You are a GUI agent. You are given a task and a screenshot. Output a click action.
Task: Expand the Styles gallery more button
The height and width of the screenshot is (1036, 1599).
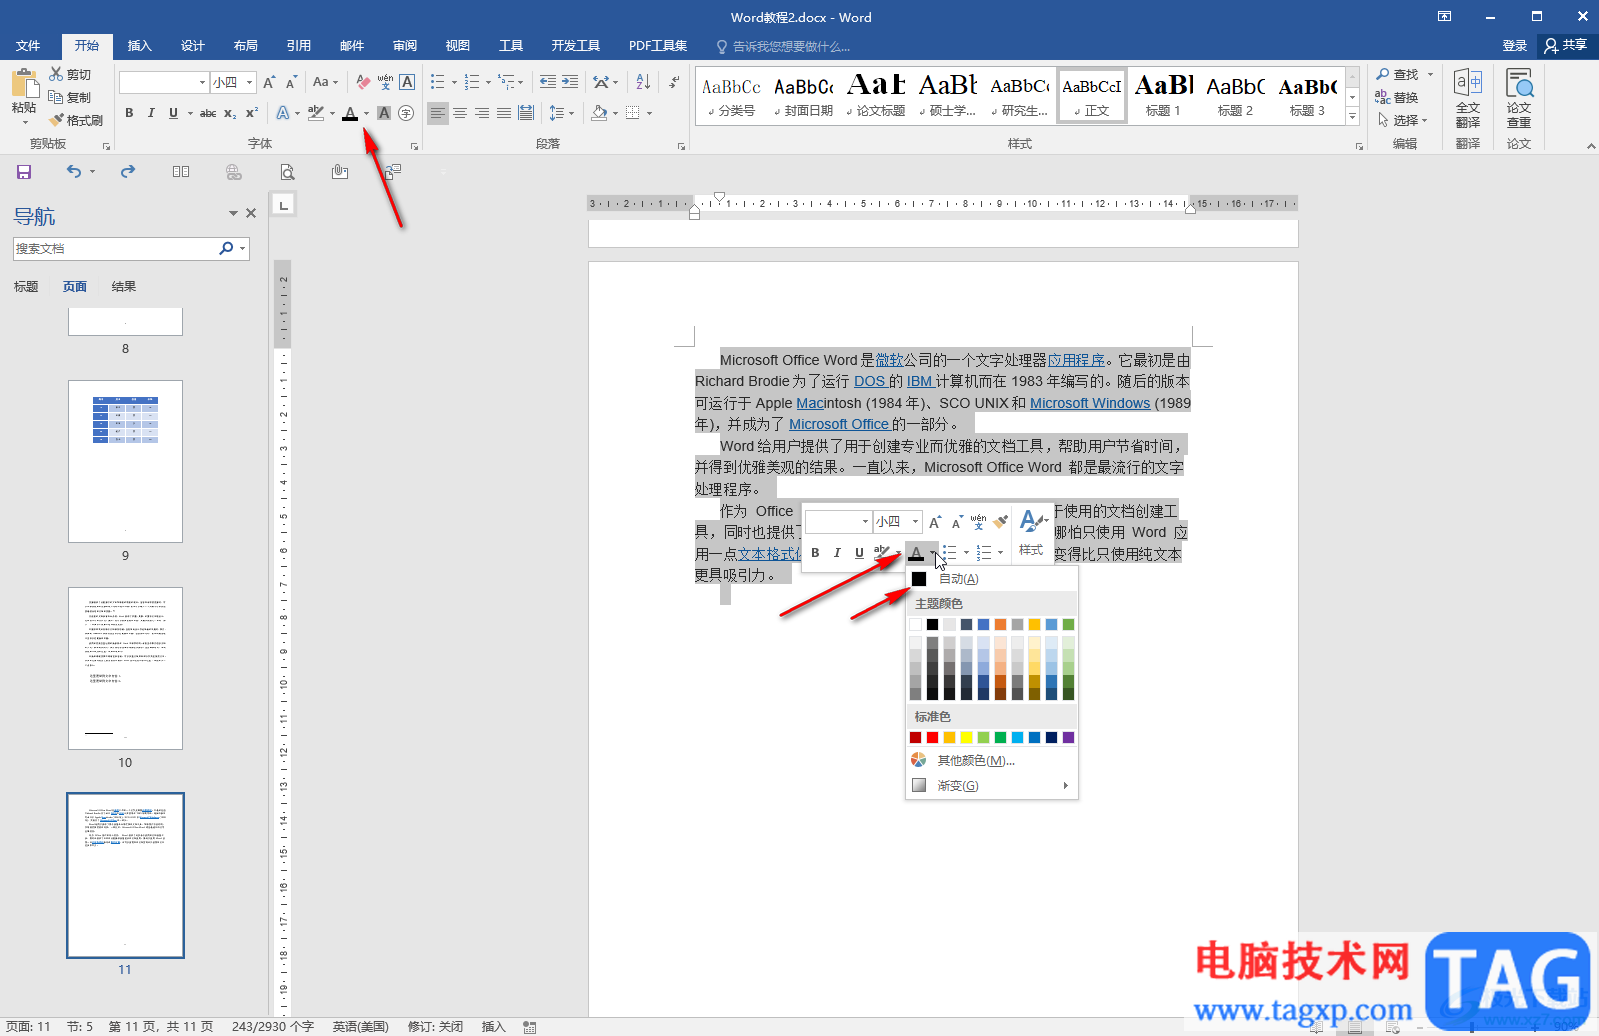pyautogui.click(x=1352, y=116)
